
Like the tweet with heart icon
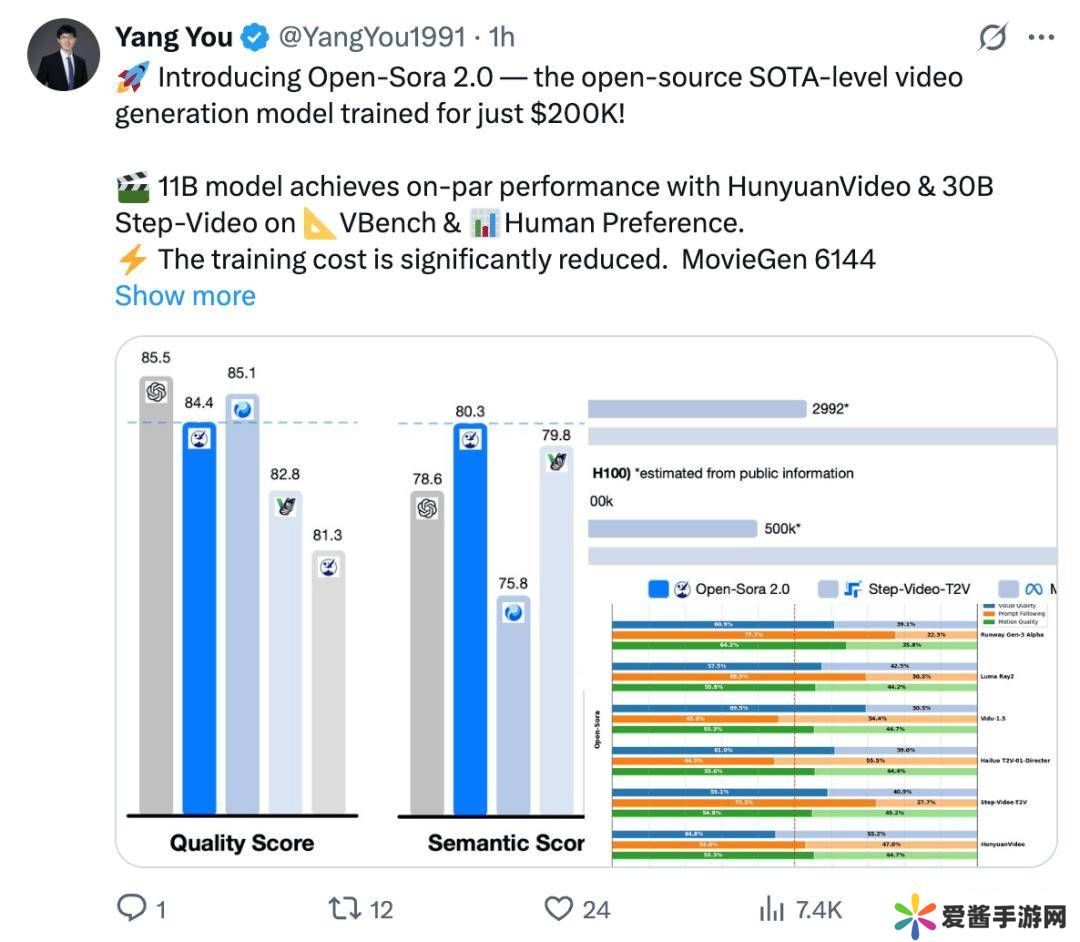[x=558, y=908]
